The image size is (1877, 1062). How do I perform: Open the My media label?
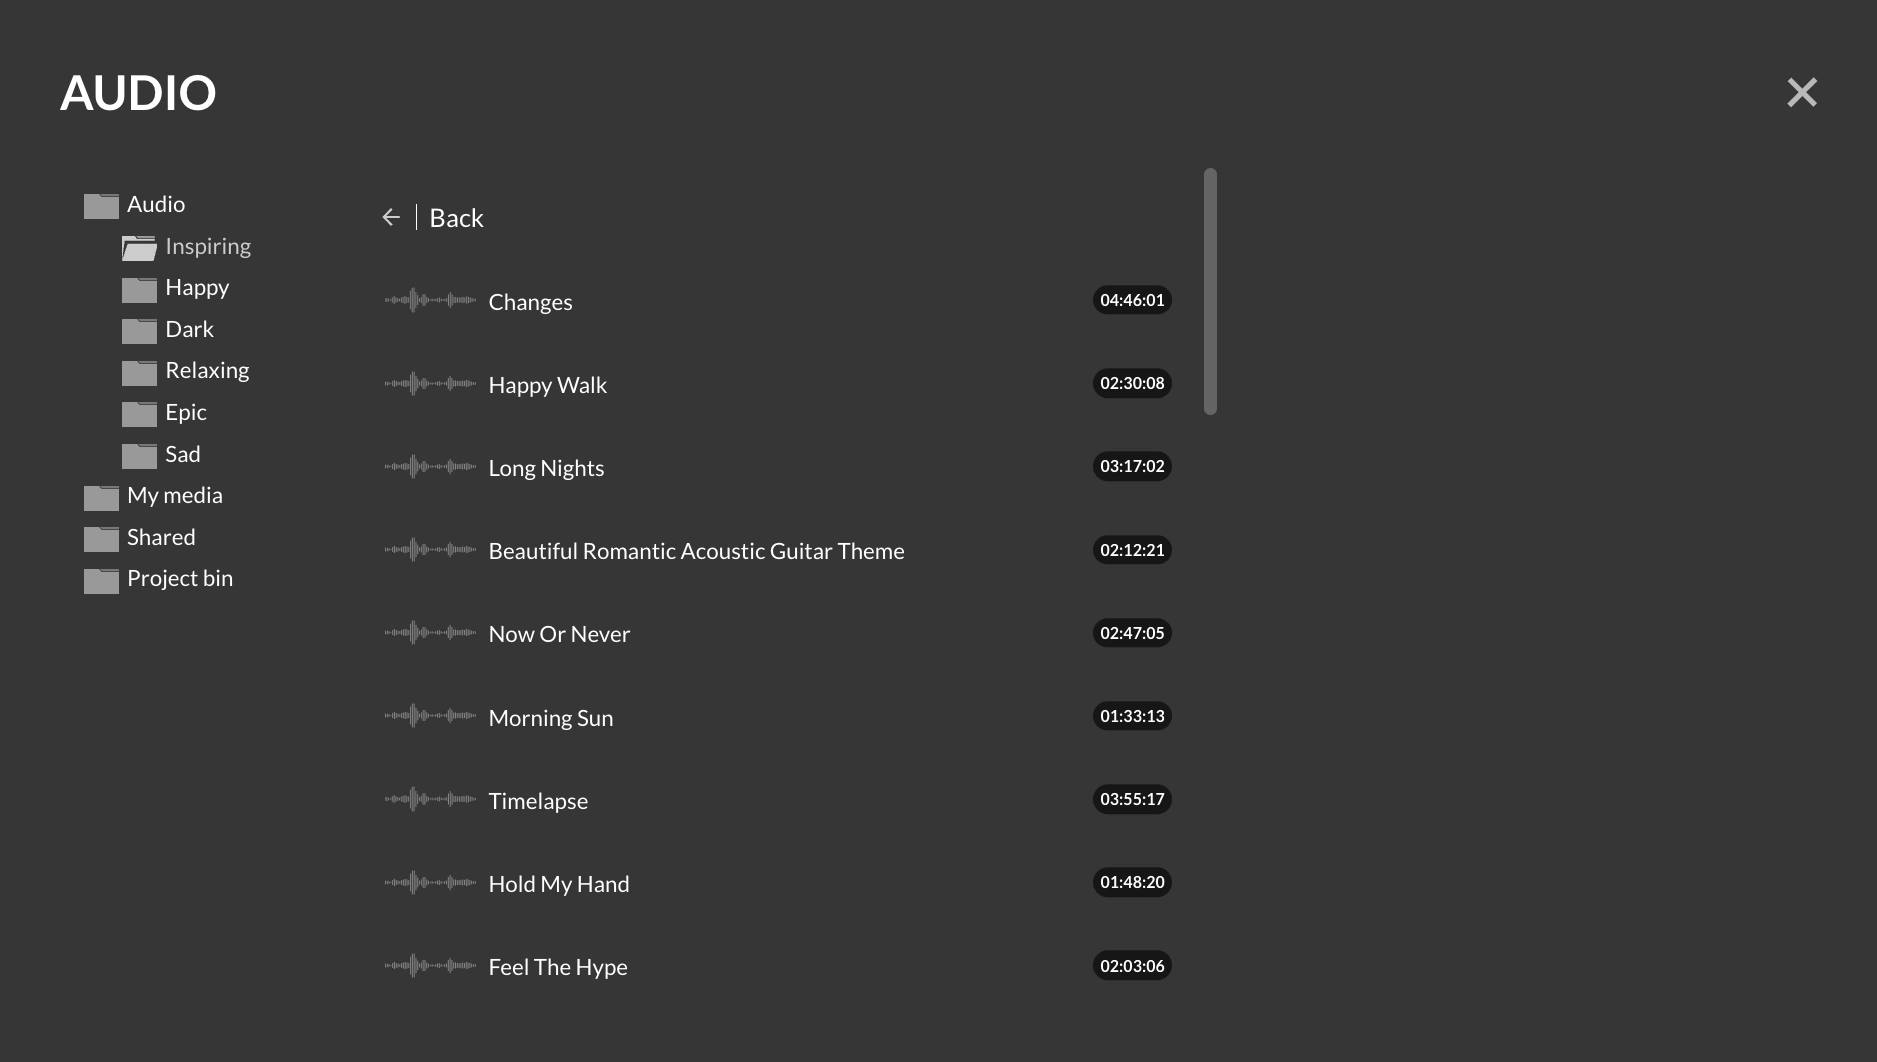coord(175,496)
